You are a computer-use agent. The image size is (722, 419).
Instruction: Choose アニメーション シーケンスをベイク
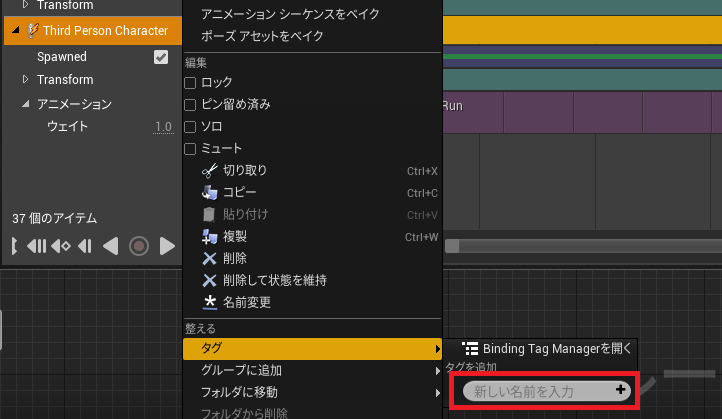(312, 14)
